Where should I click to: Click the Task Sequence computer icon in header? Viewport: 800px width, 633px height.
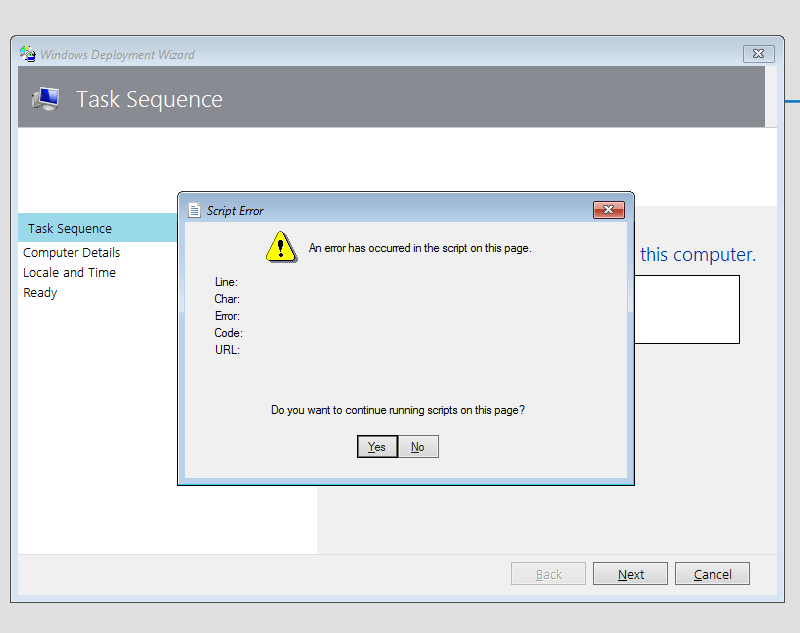tap(46, 99)
